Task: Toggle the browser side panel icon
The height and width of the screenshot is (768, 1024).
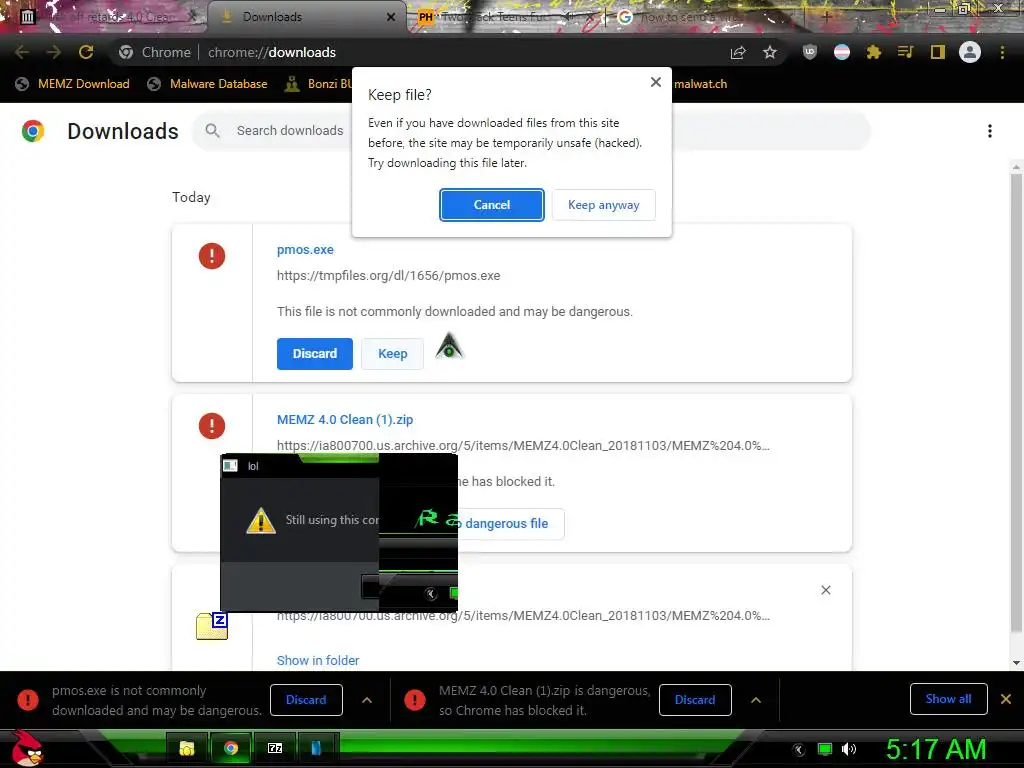Action: pos(938,52)
